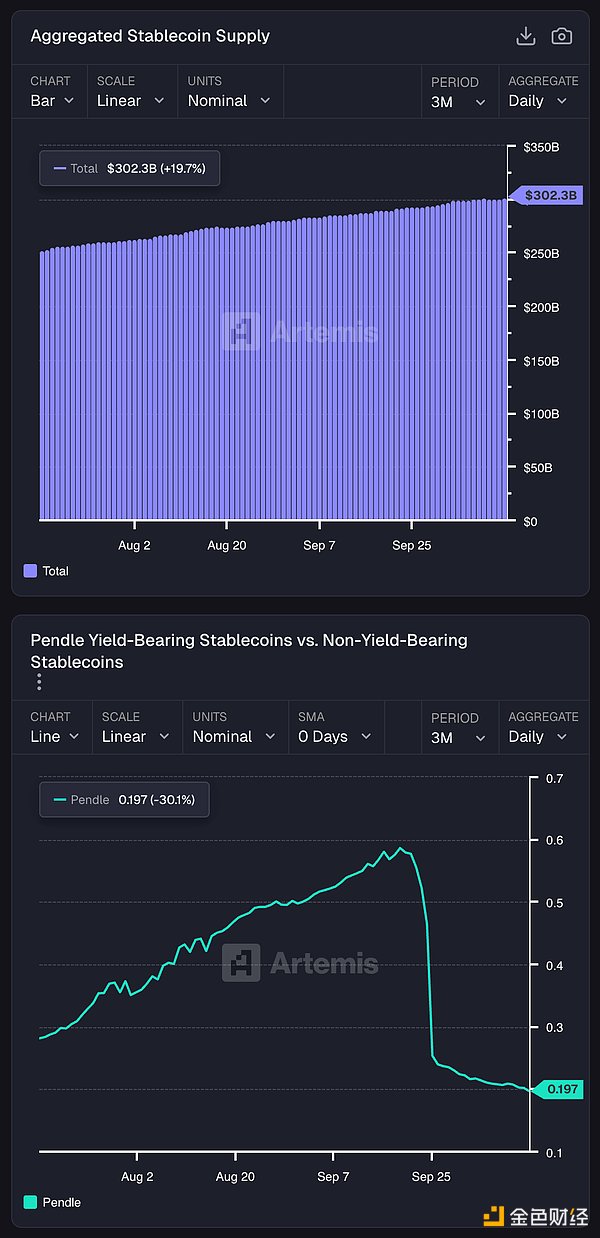Take a snapshot with the camera icon

coord(562,36)
